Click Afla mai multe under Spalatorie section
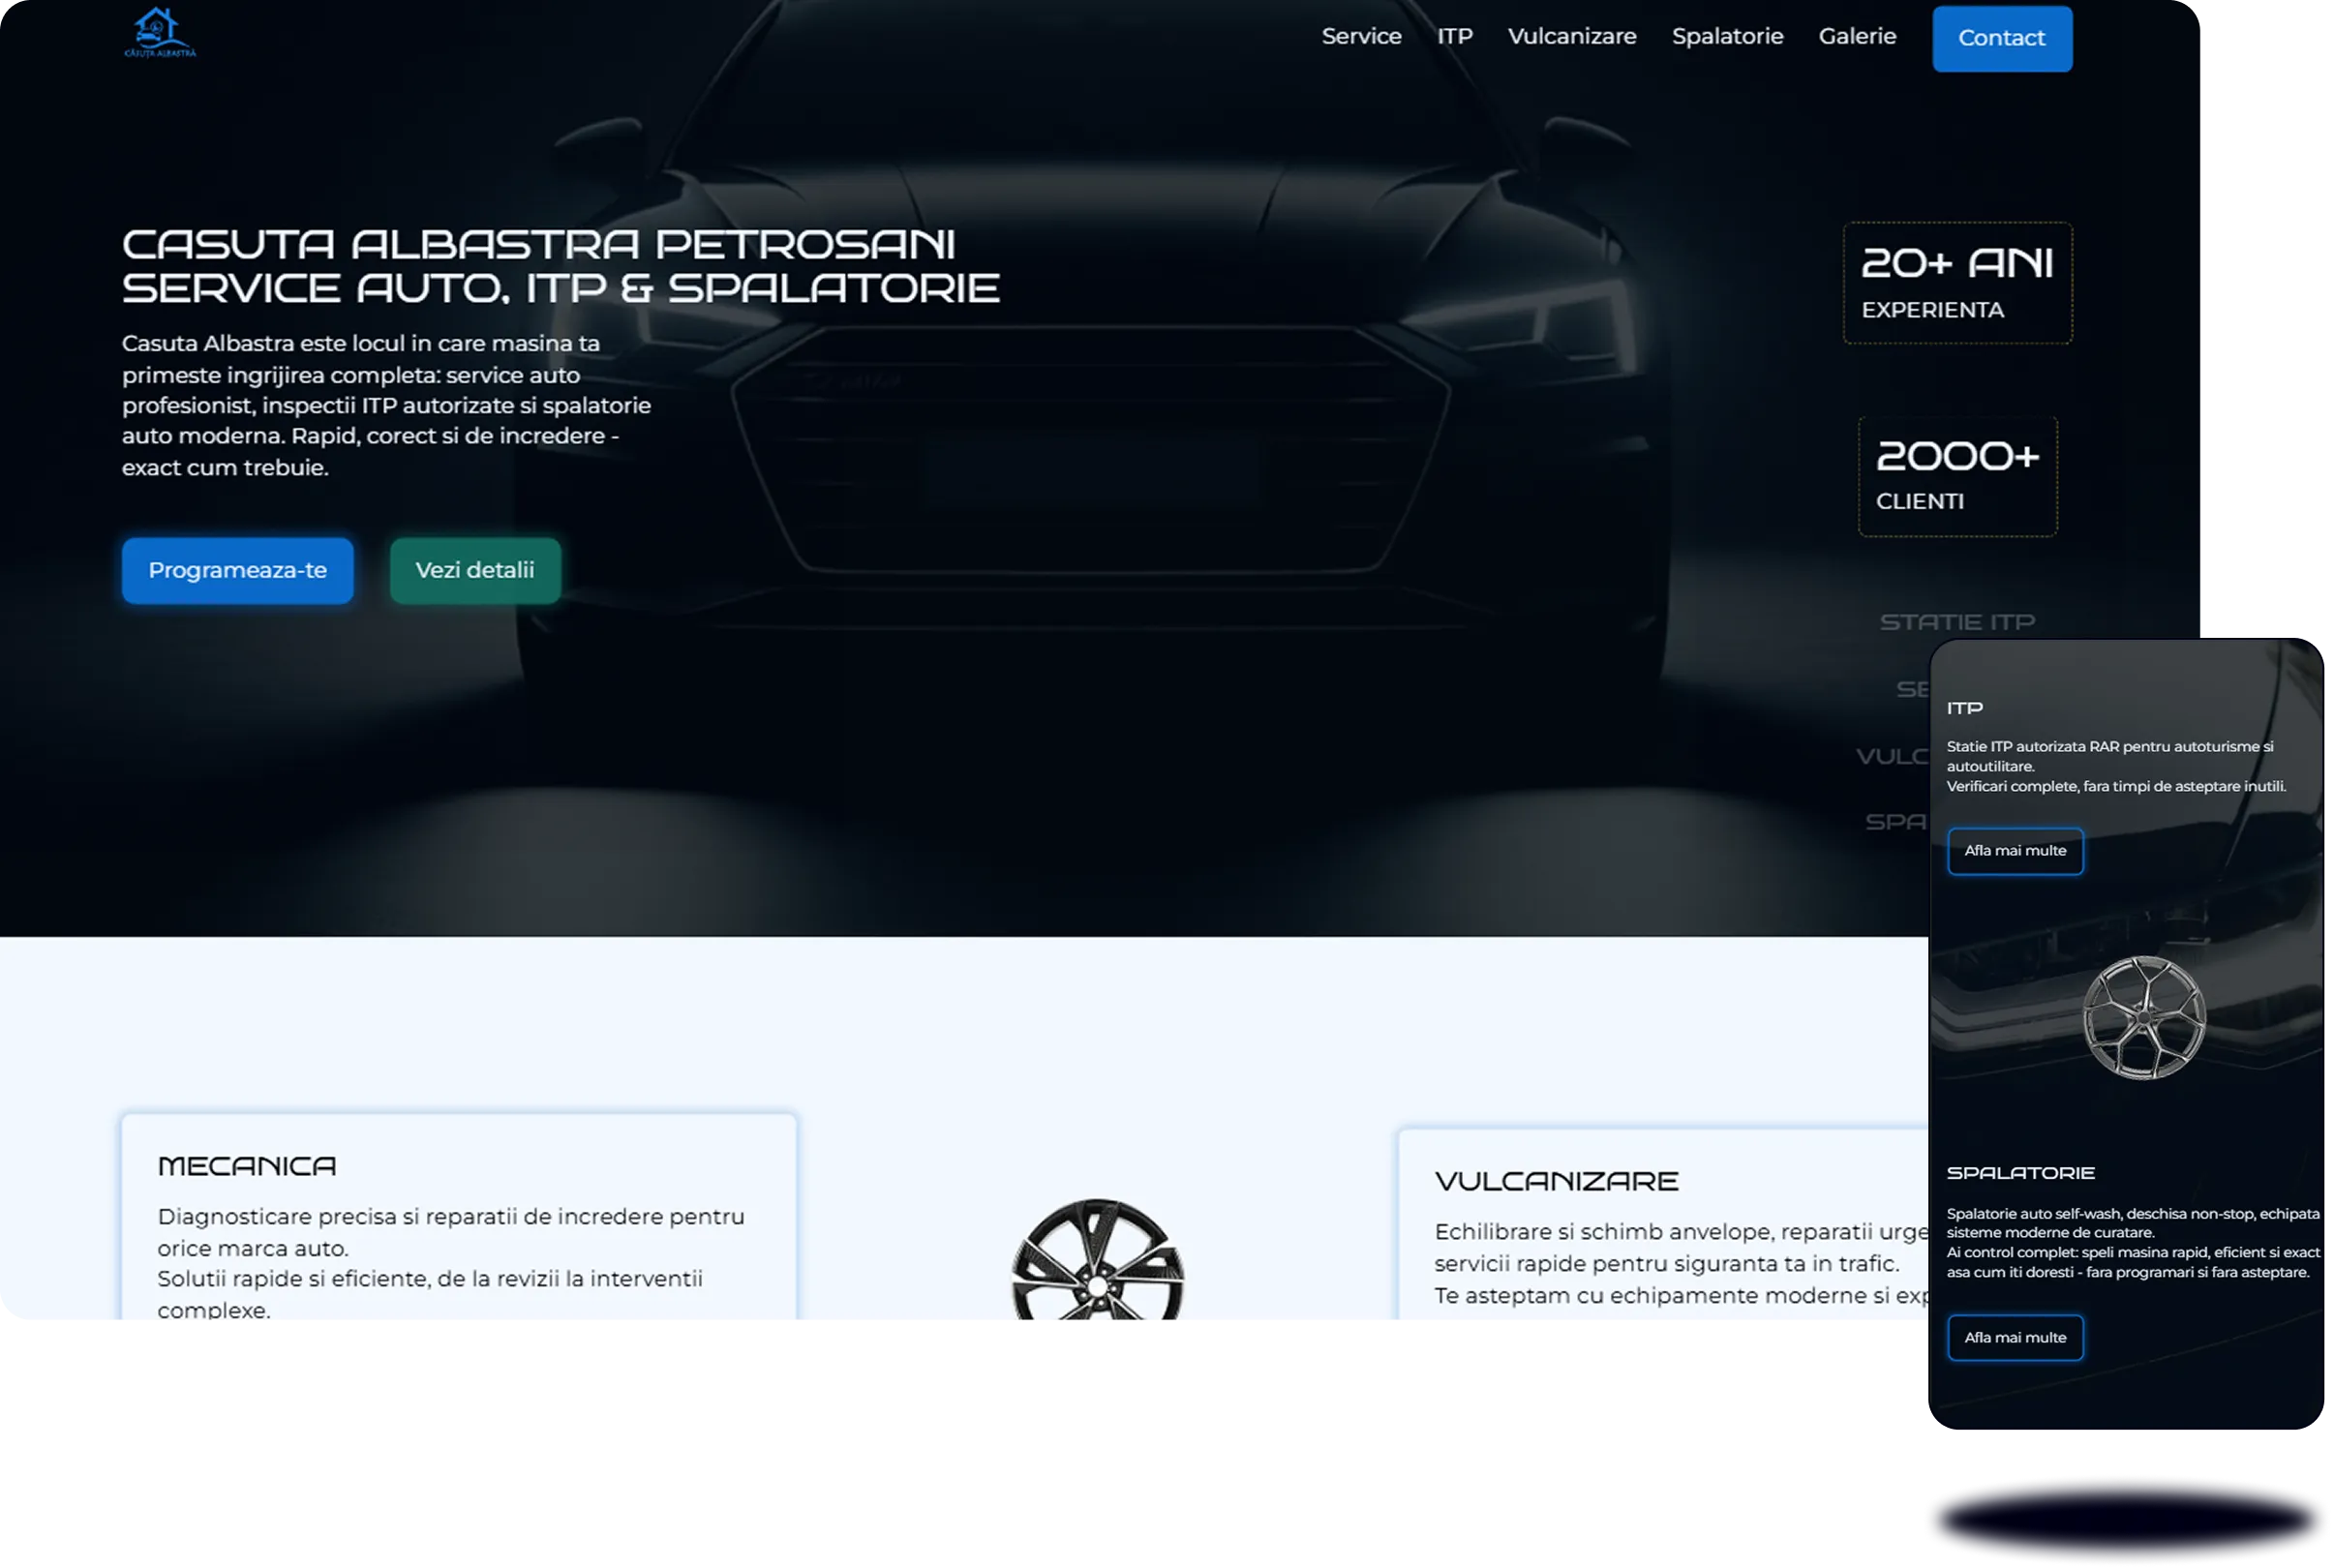 (x=2015, y=1338)
